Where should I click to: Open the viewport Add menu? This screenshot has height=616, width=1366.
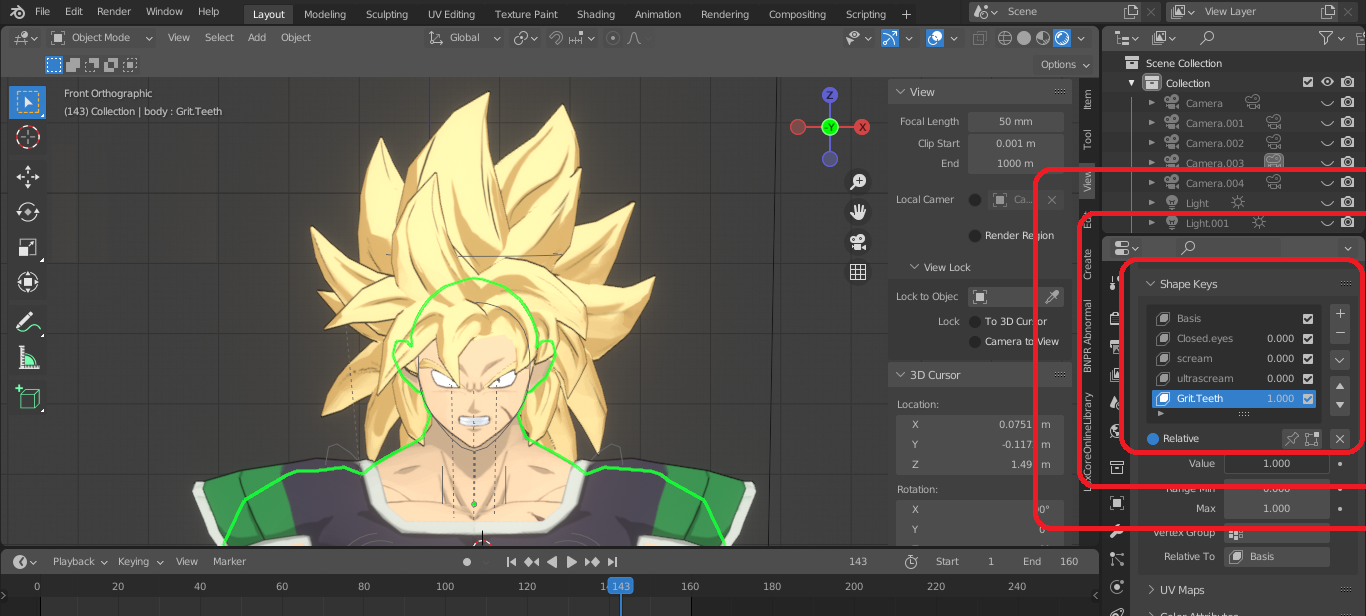(257, 38)
